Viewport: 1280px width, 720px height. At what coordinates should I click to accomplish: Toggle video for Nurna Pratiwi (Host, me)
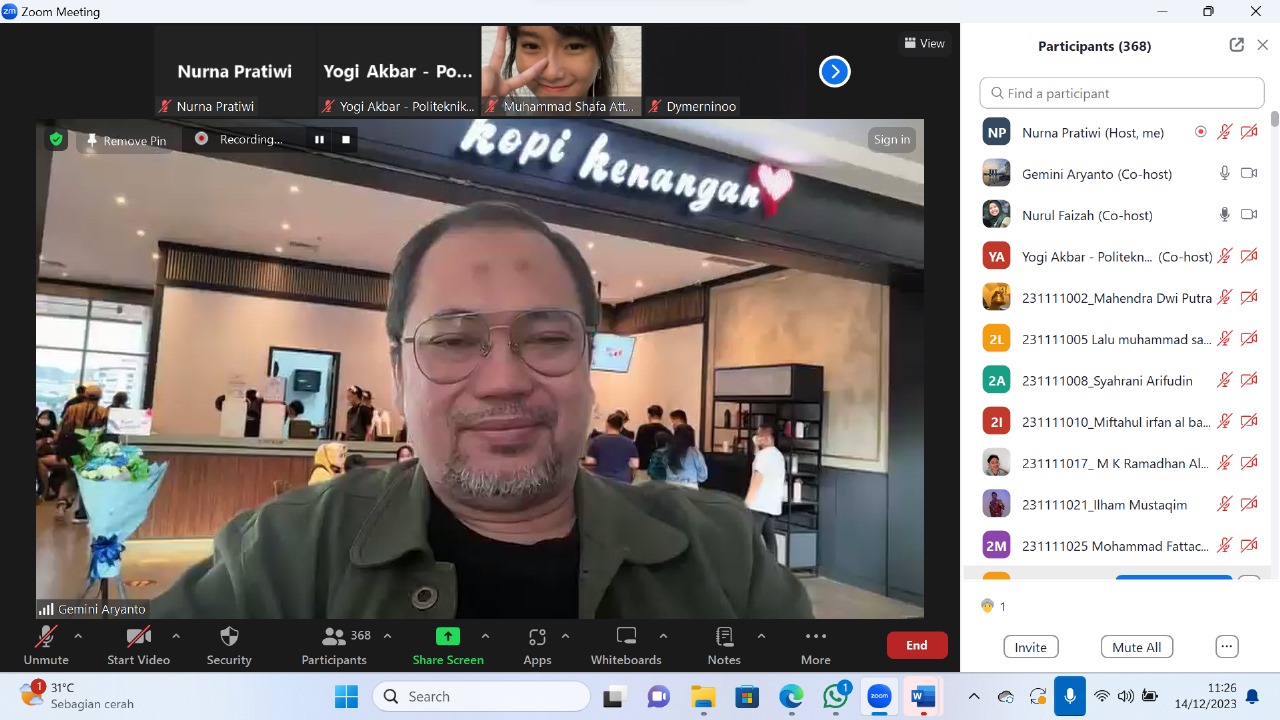pos(1249,132)
